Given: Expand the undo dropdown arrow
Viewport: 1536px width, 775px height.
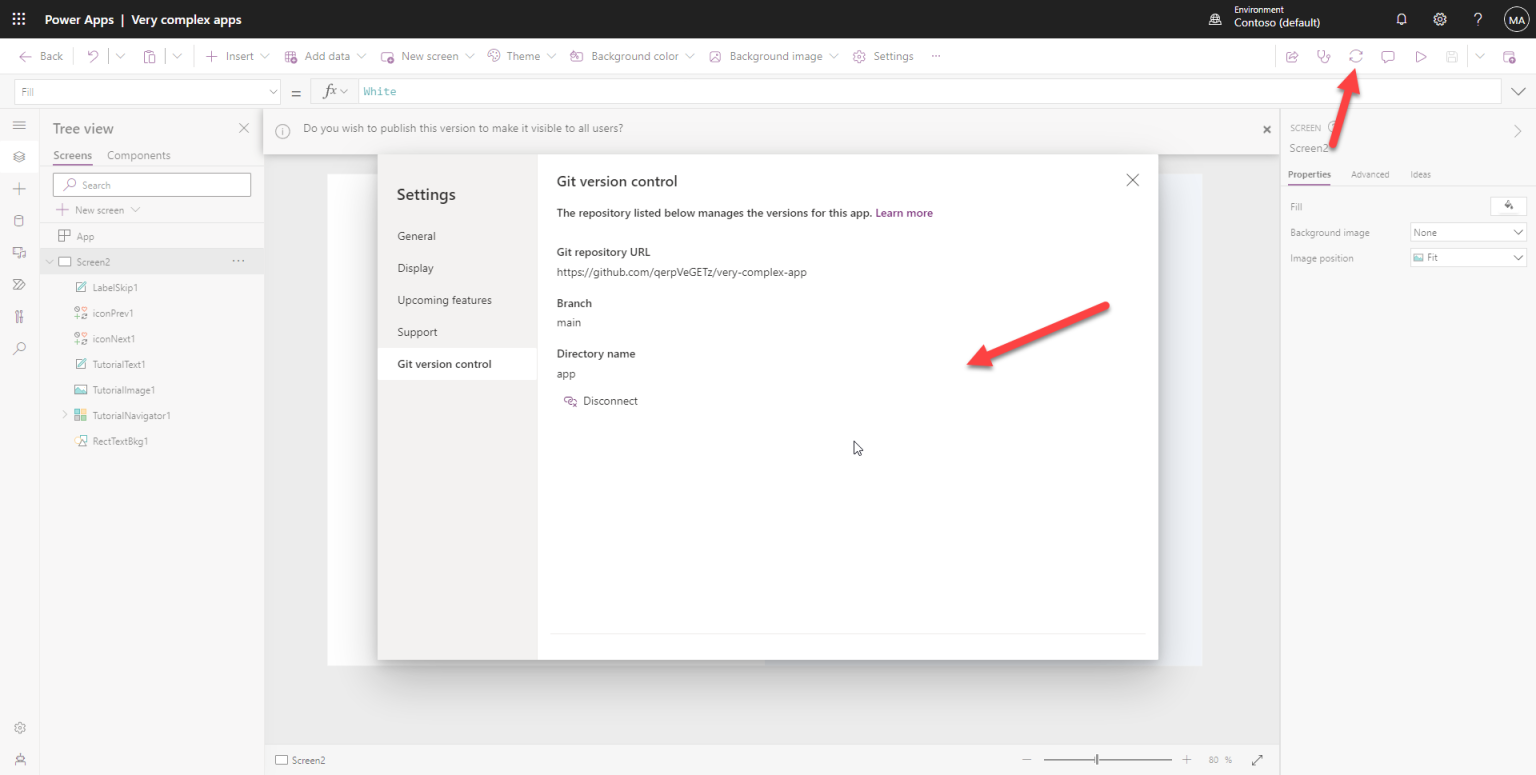Looking at the screenshot, I should (x=120, y=56).
